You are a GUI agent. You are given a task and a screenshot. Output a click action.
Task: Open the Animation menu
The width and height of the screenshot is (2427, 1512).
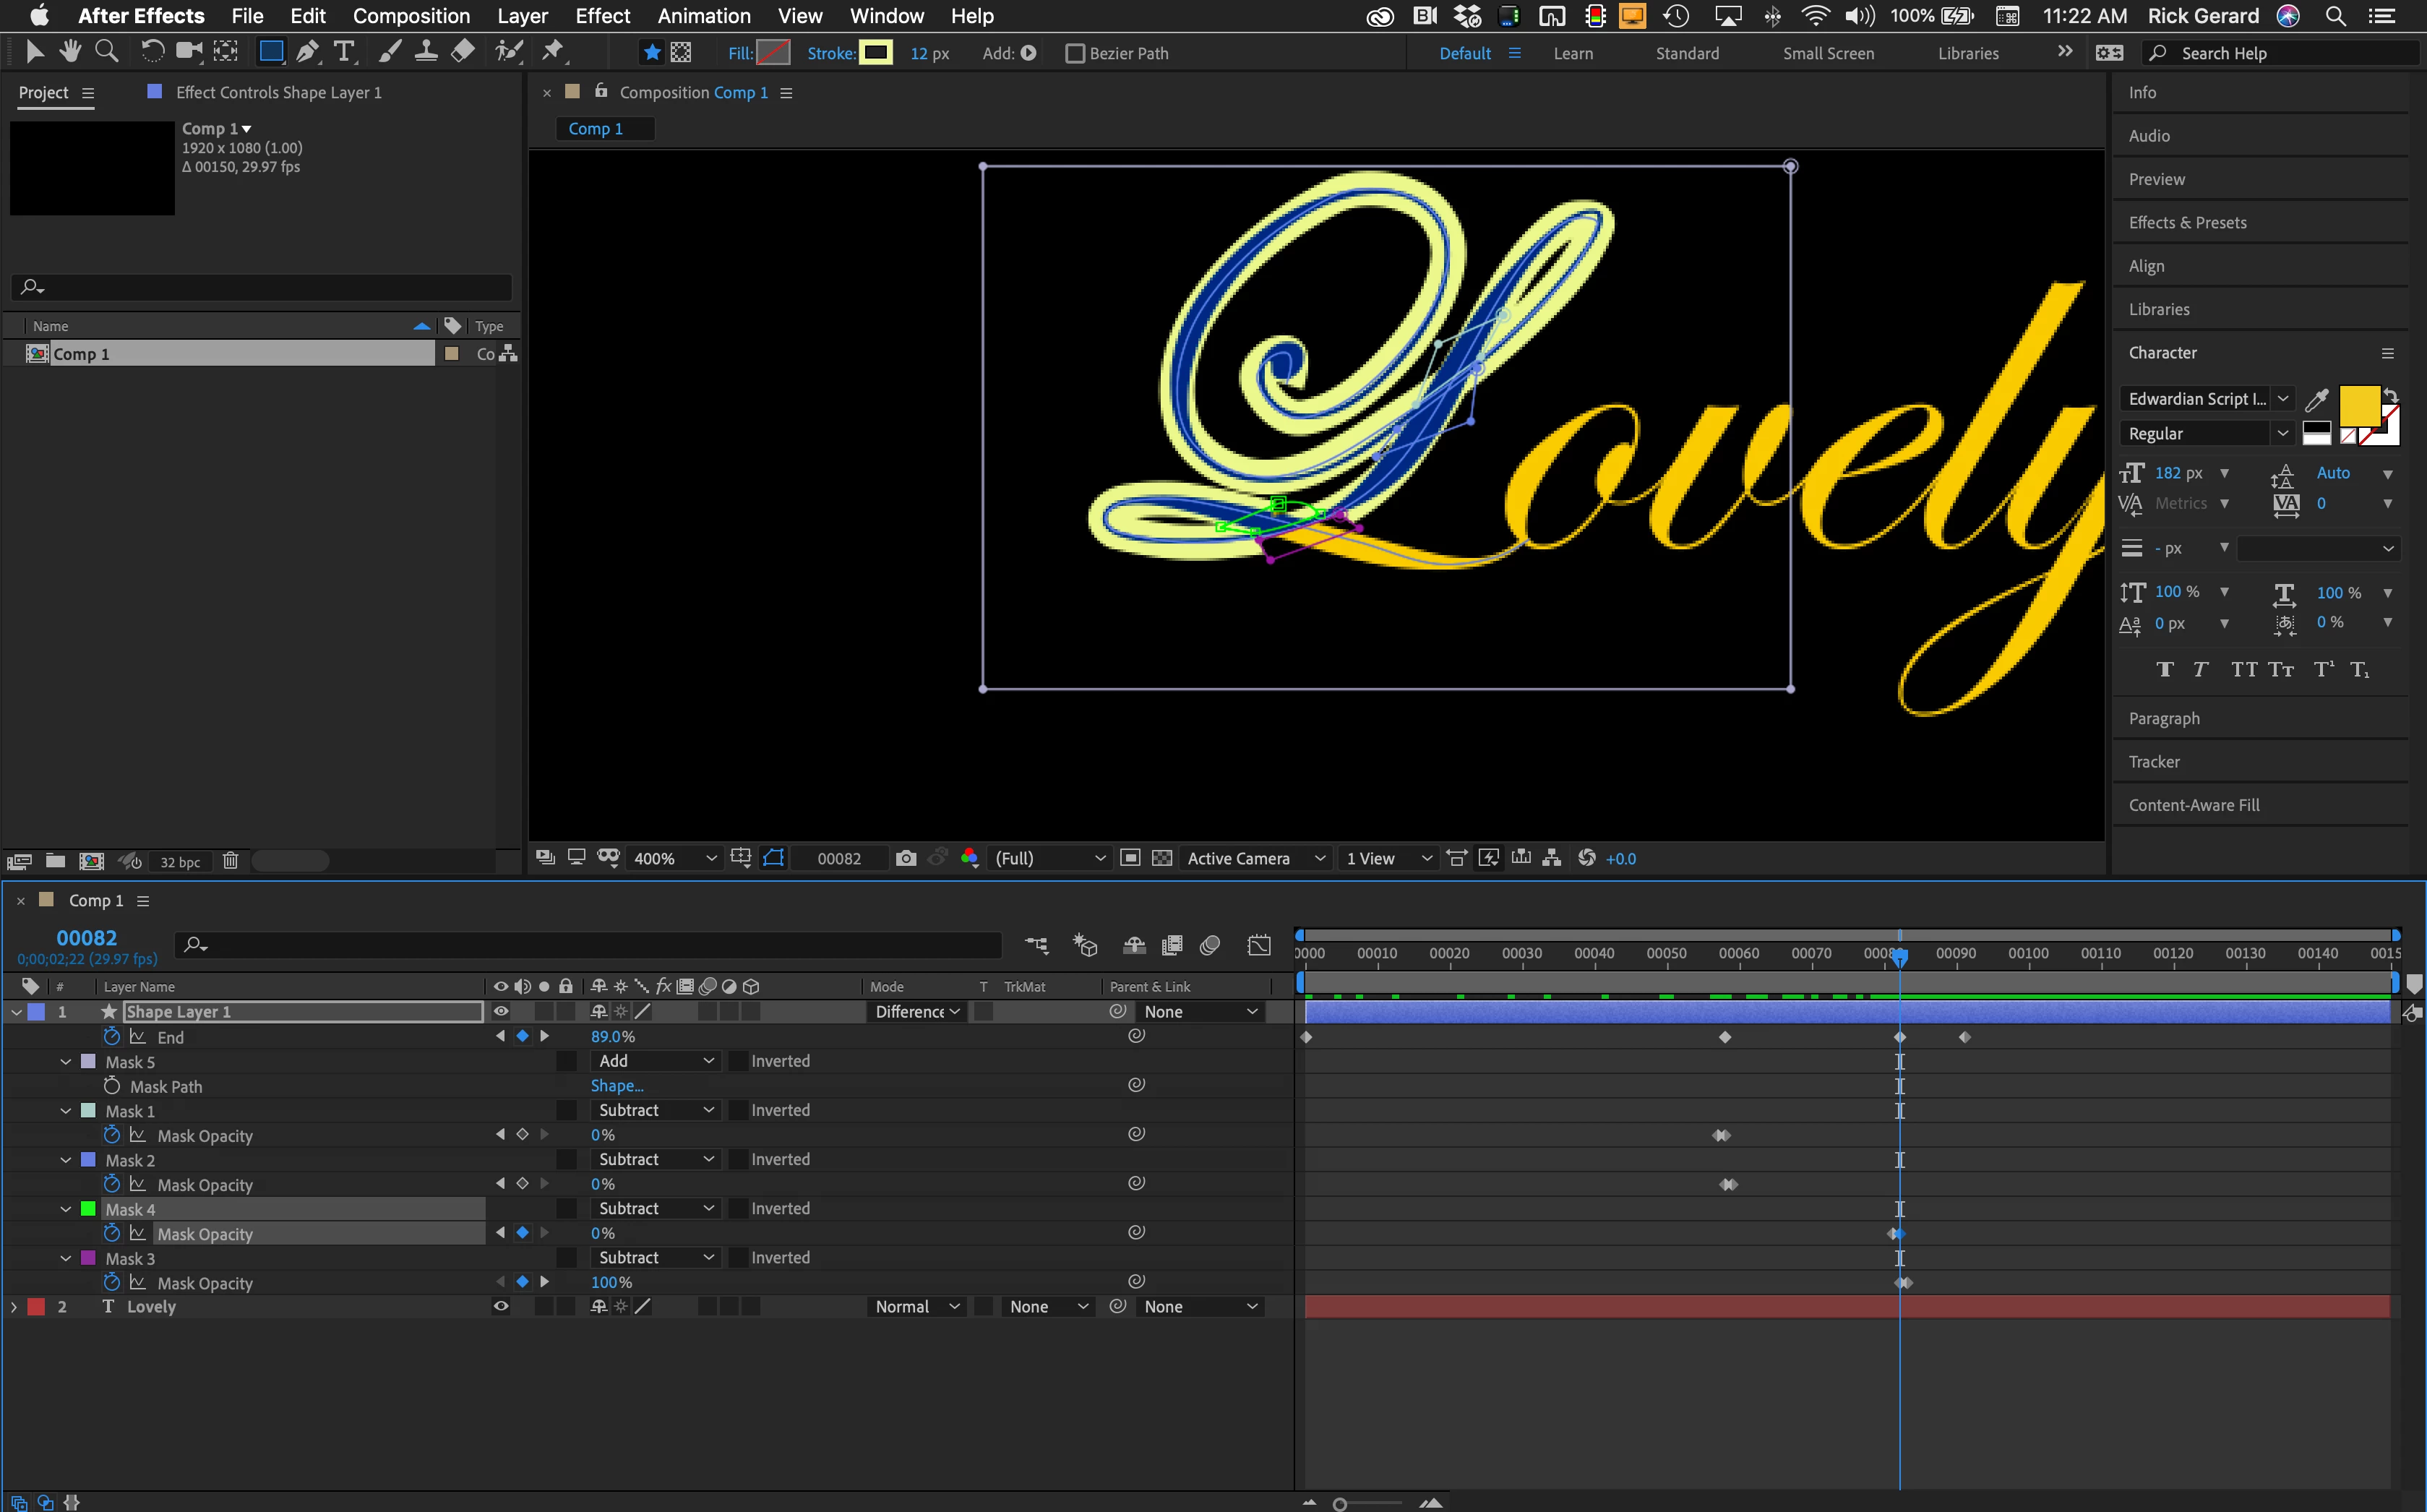703,16
